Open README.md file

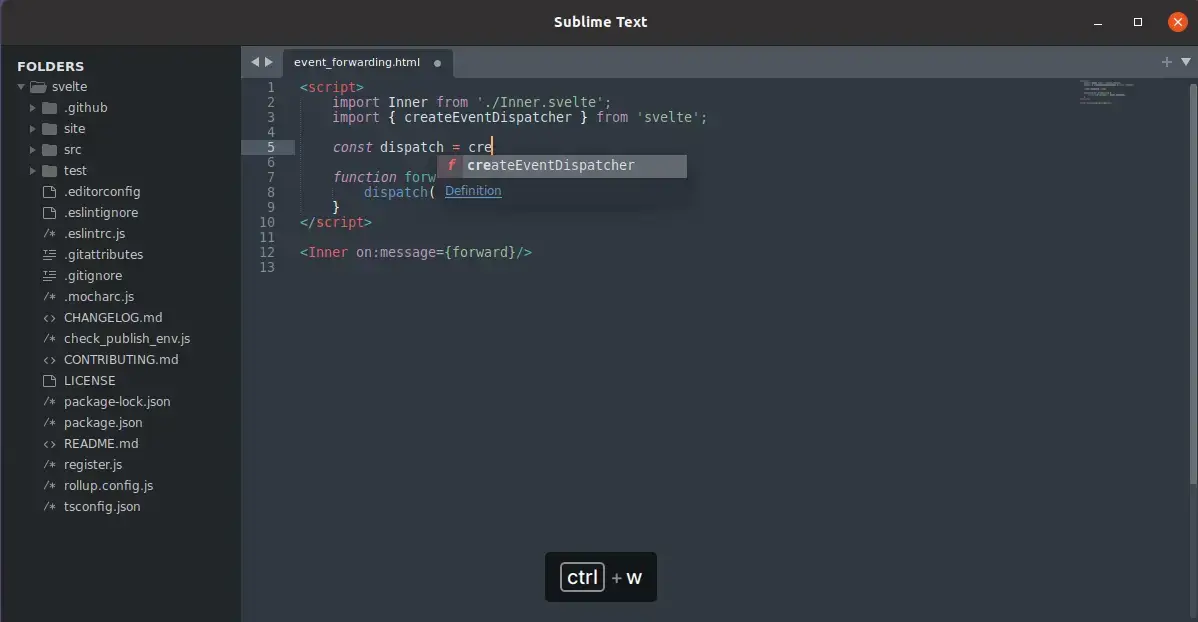[101, 444]
